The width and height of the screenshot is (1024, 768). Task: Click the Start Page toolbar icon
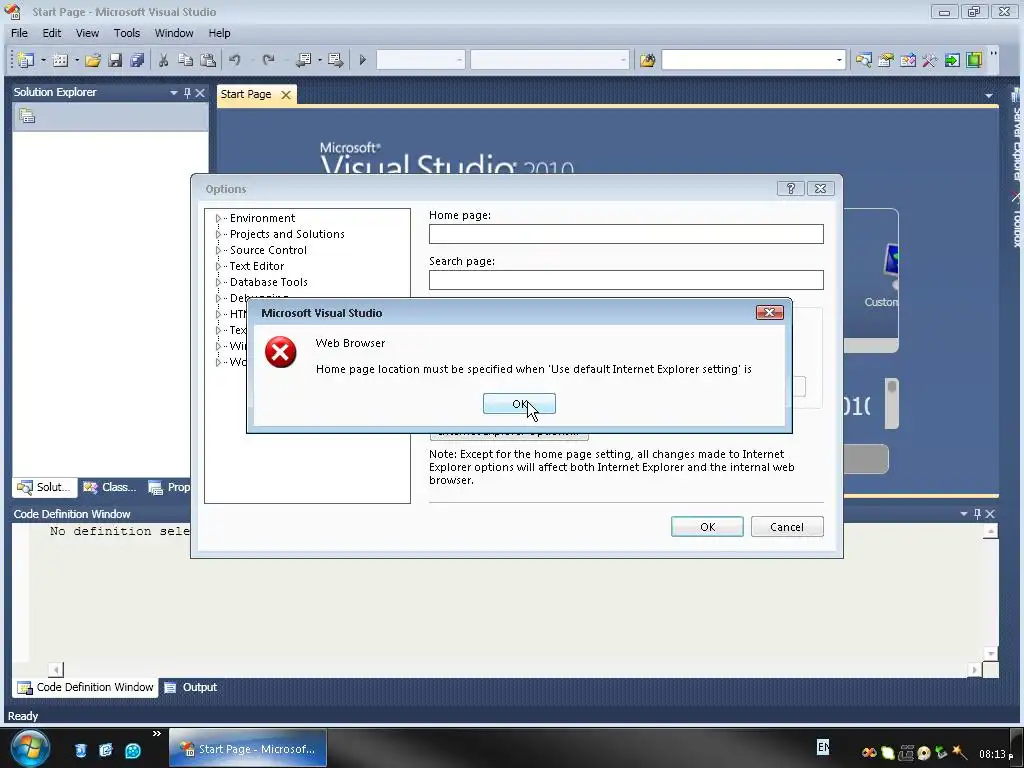tap(952, 60)
